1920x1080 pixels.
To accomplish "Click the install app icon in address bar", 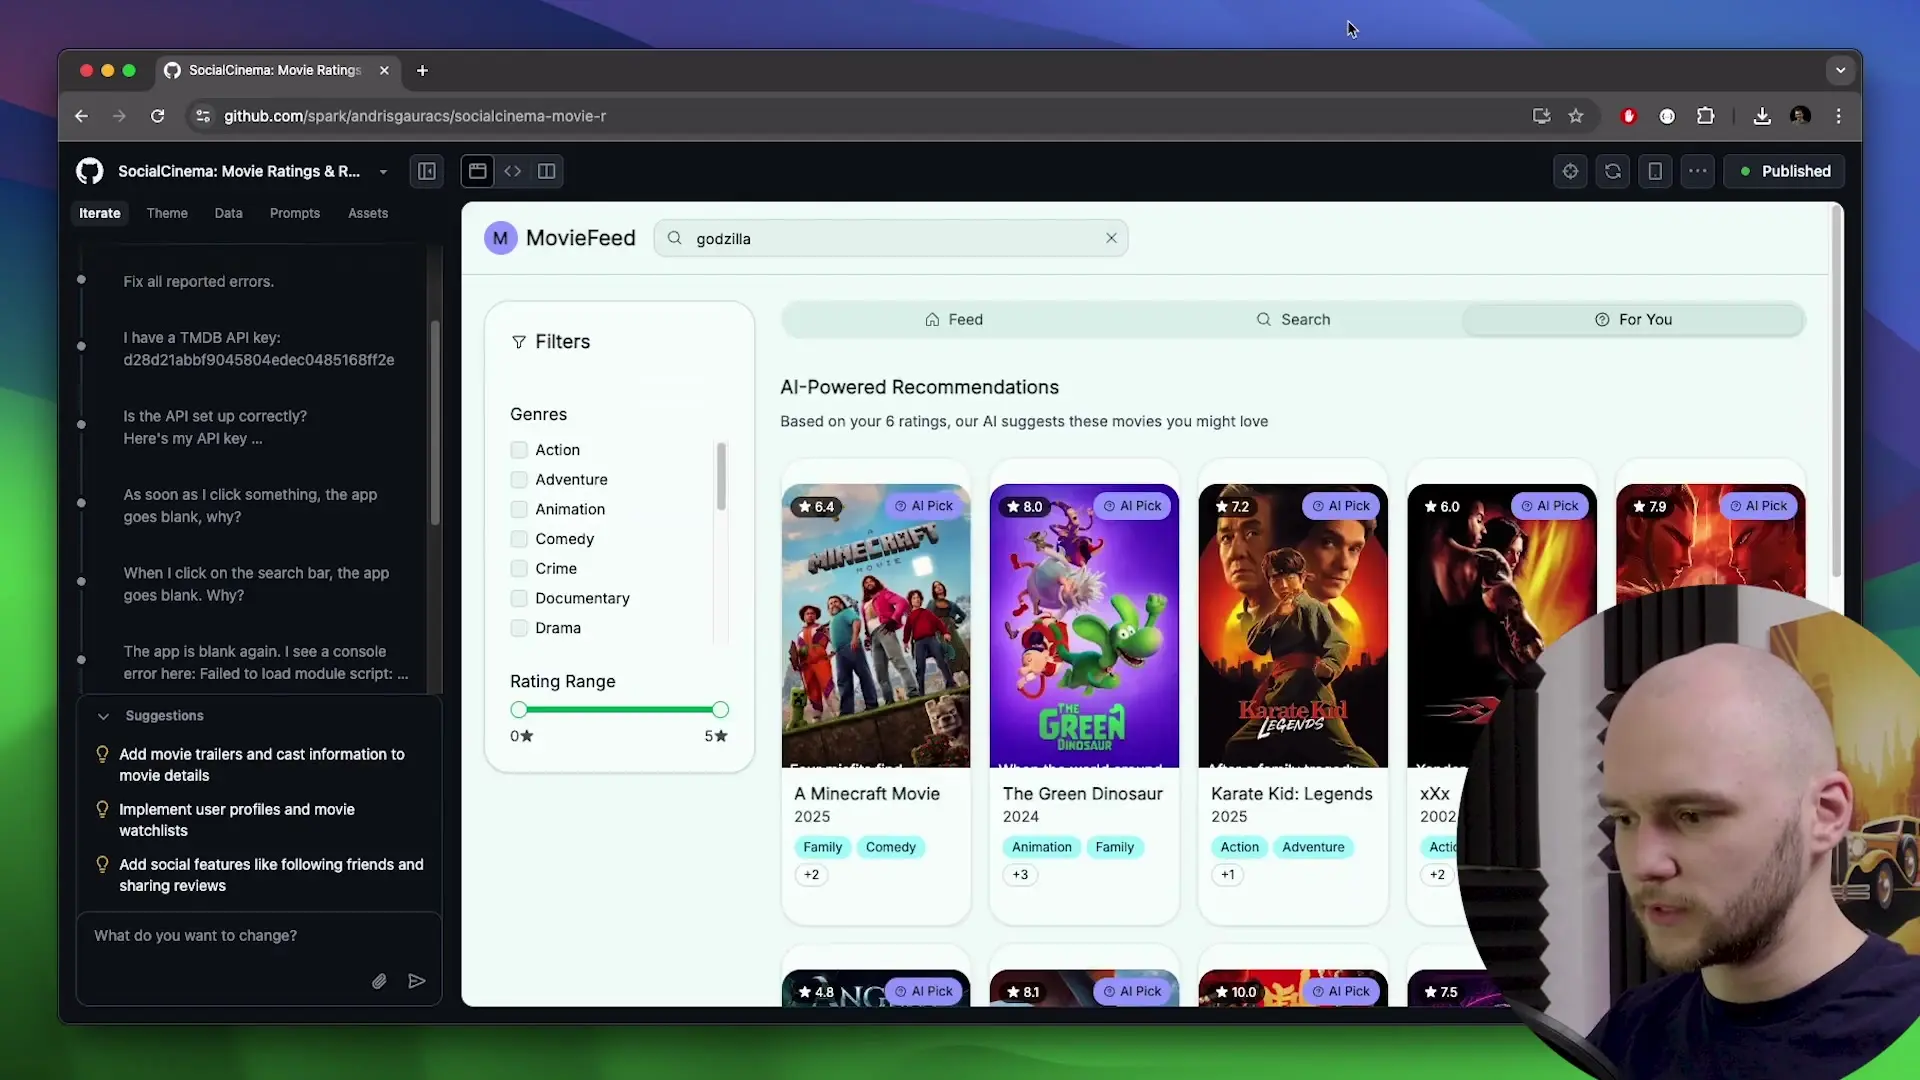I will pyautogui.click(x=1541, y=116).
